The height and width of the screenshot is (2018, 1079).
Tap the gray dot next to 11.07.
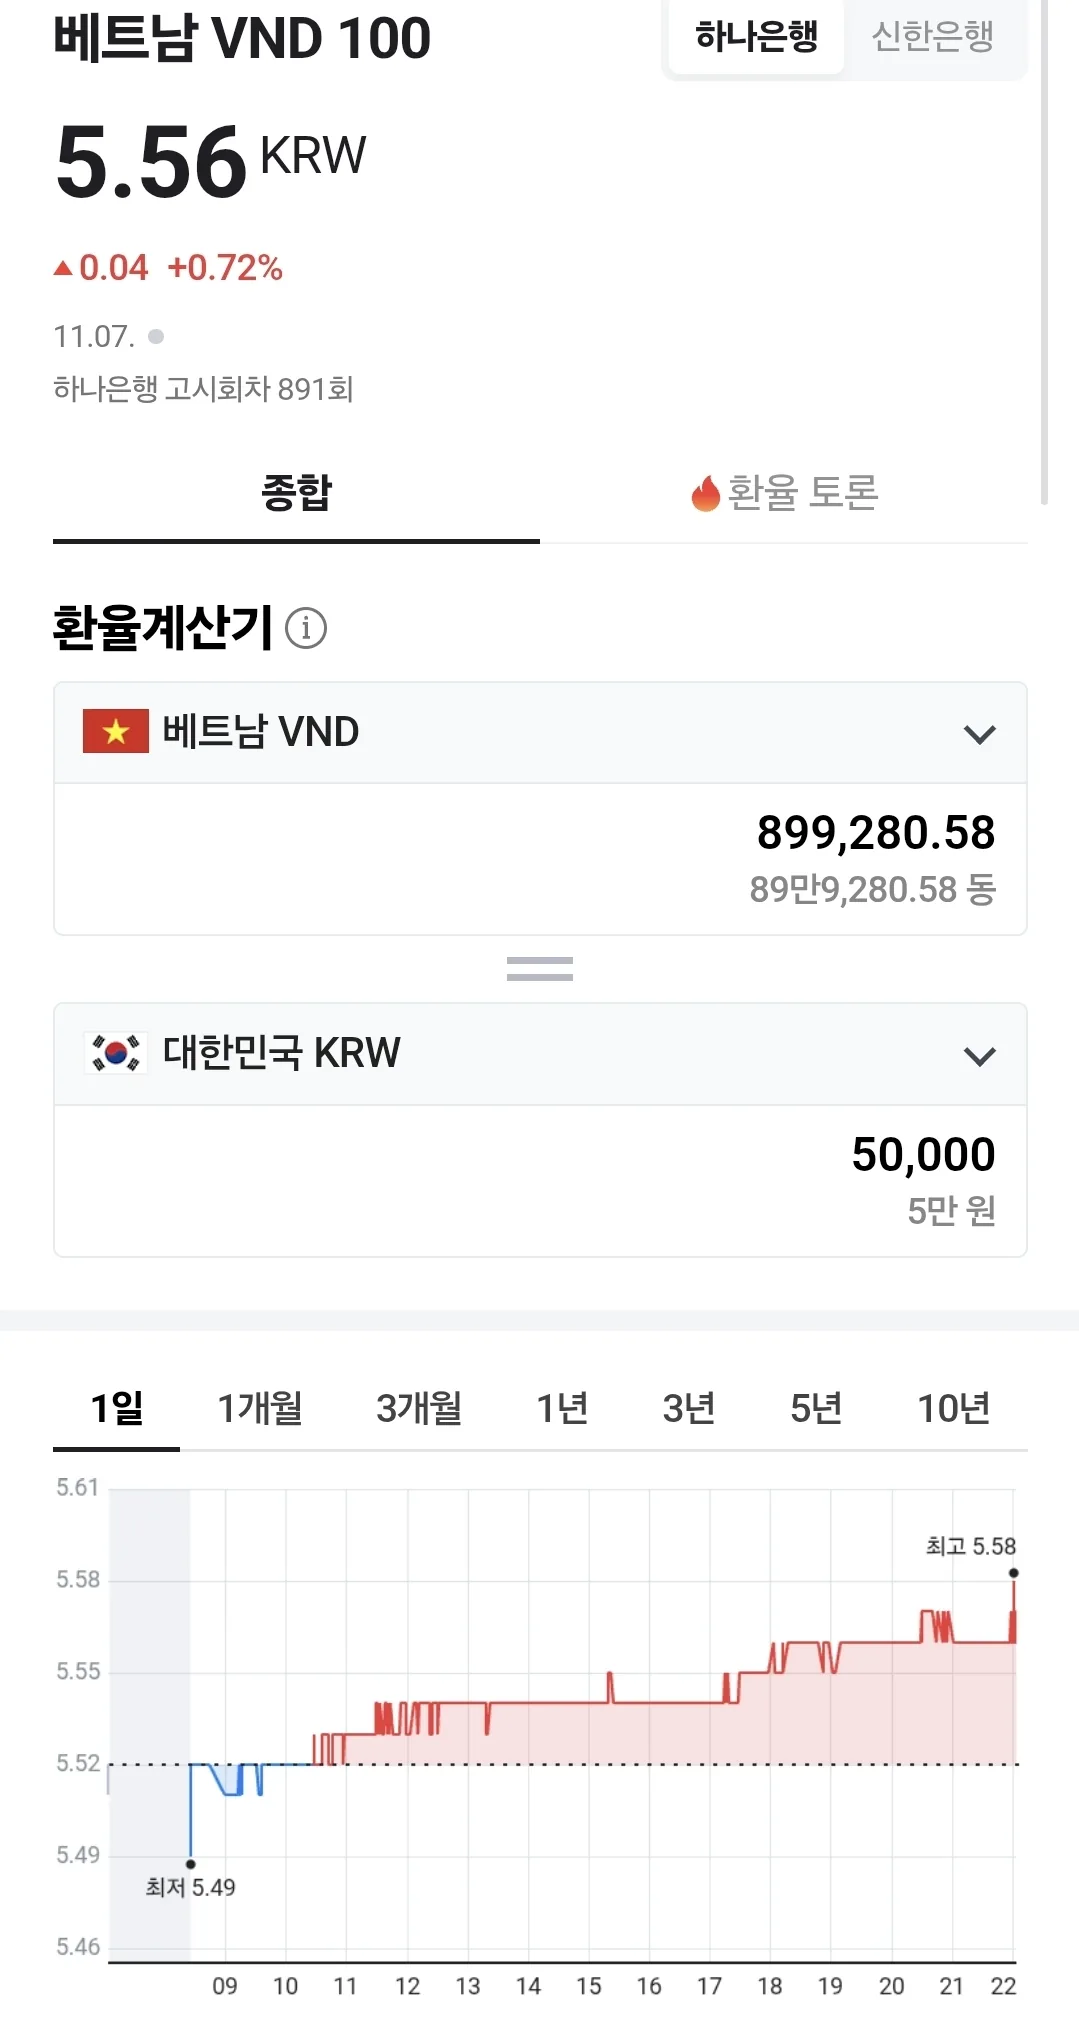pyautogui.click(x=156, y=336)
